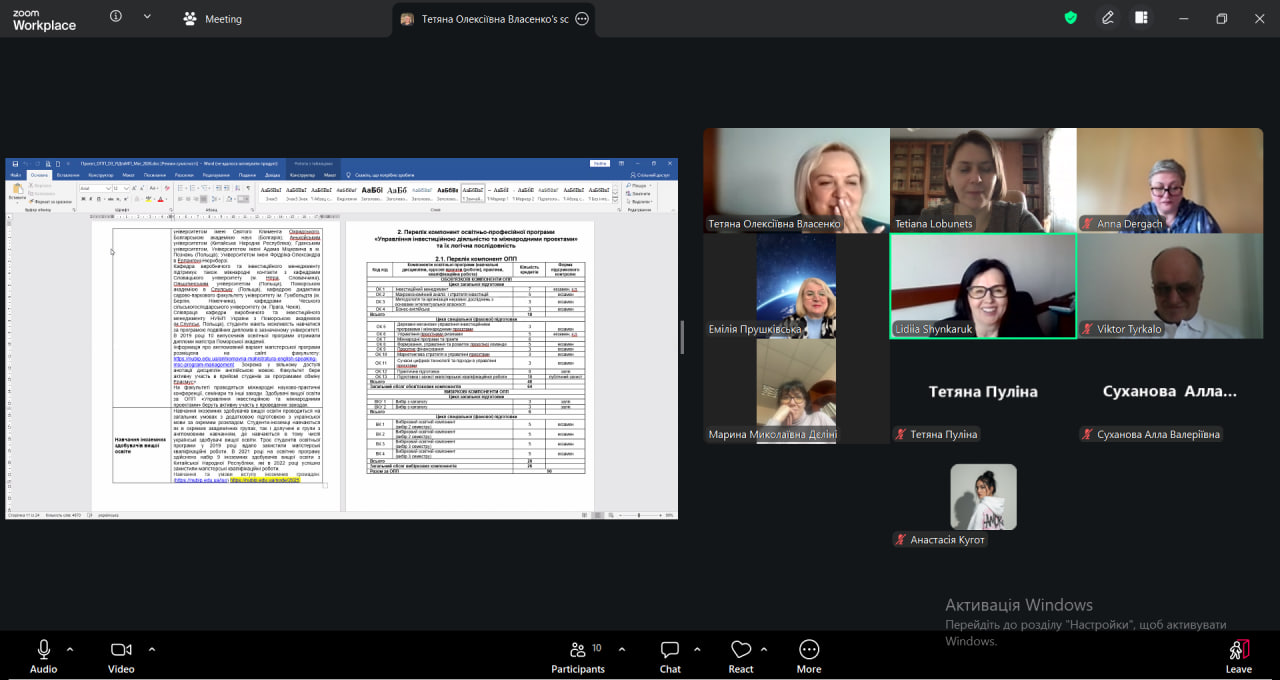Image resolution: width=1280 pixels, height=680 pixels.
Task: Switch to the Meeting tab
Action: (212, 19)
